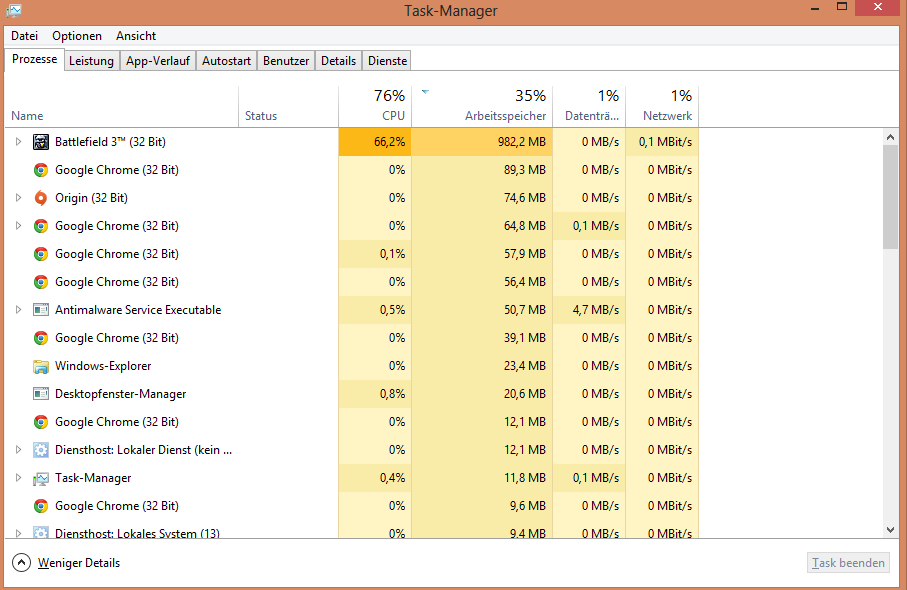Screen dimensions: 907x590
Task: Click the Desktopfenster-Manager process icon
Action: coord(40,394)
